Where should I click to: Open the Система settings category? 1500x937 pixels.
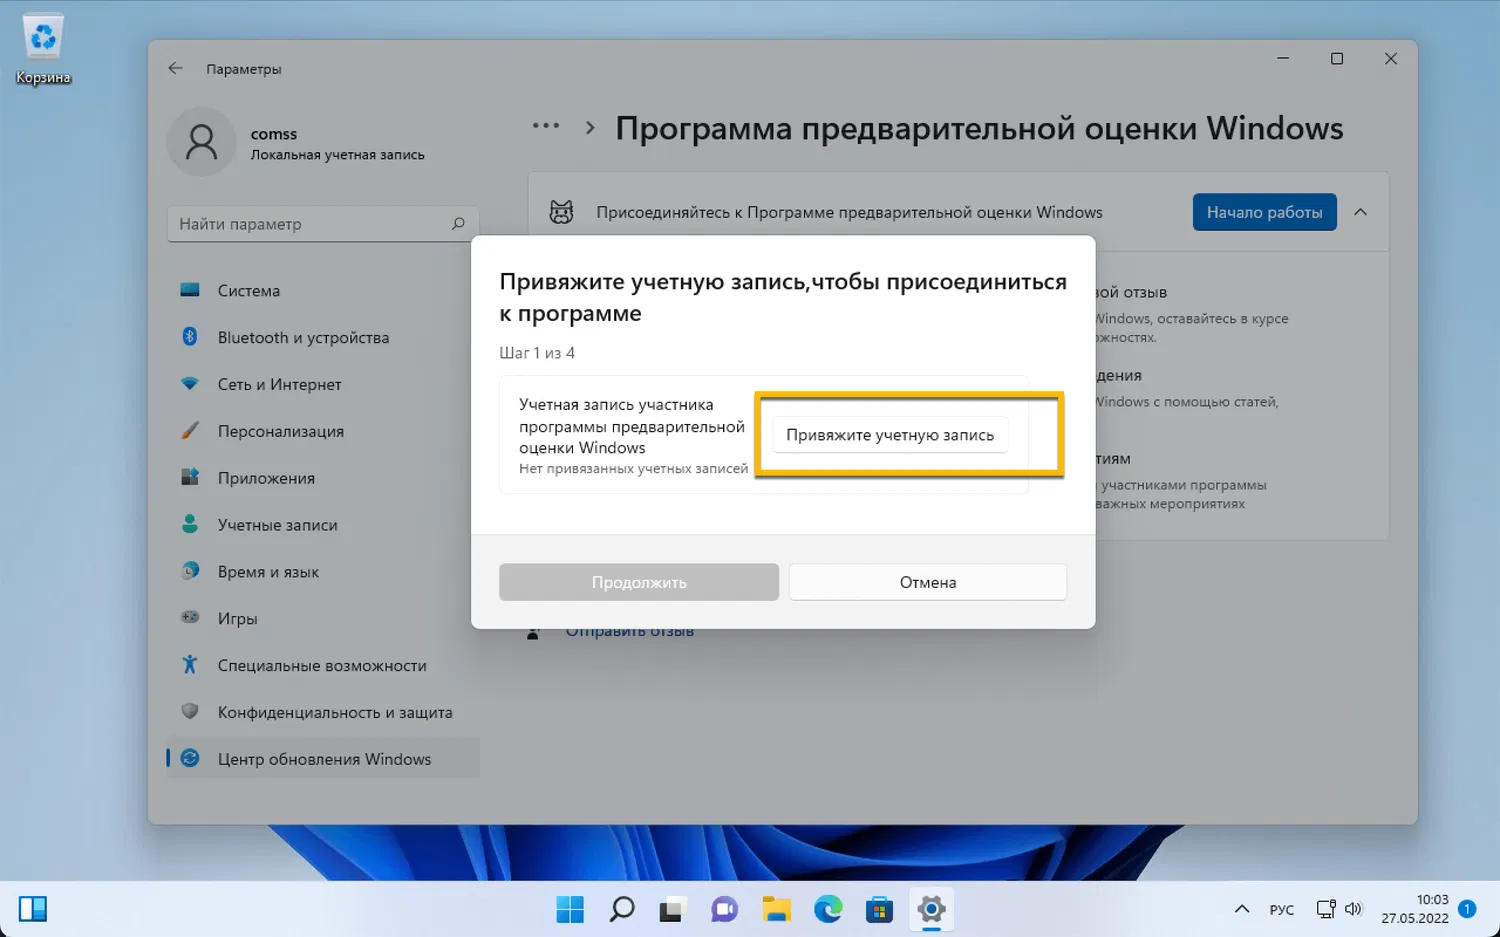(x=323, y=290)
